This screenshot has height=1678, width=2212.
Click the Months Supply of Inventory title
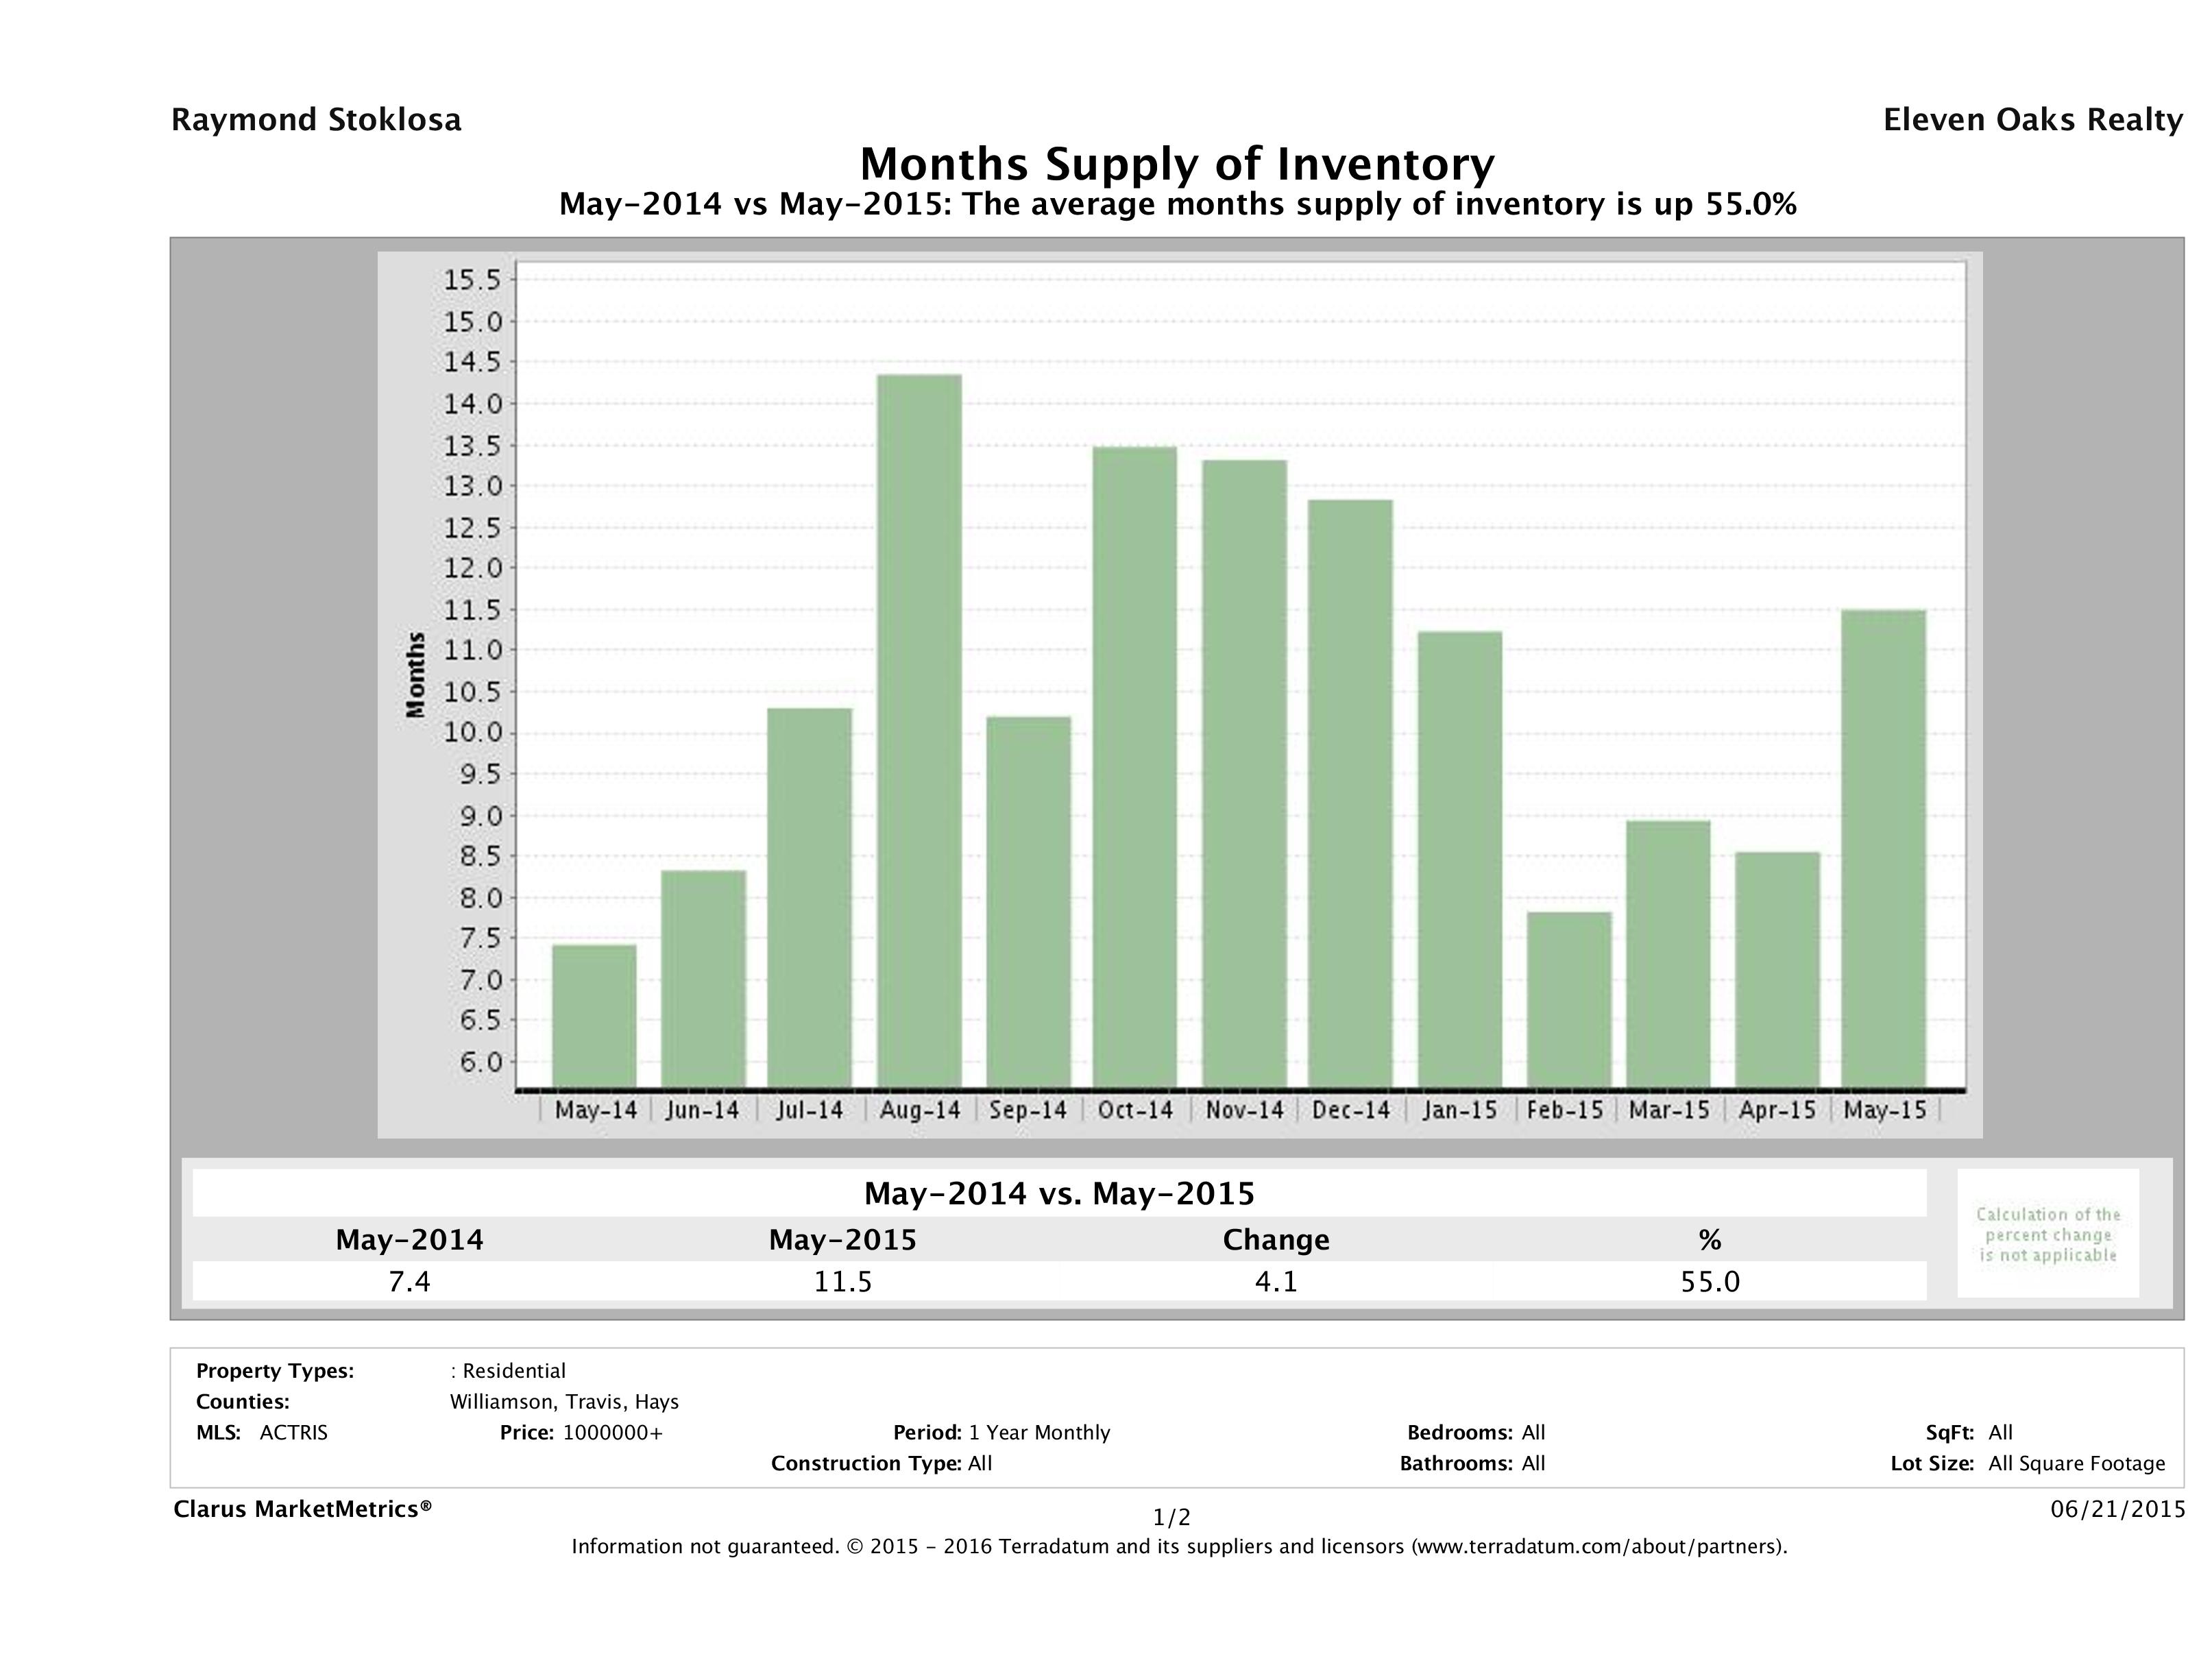[x=1177, y=164]
